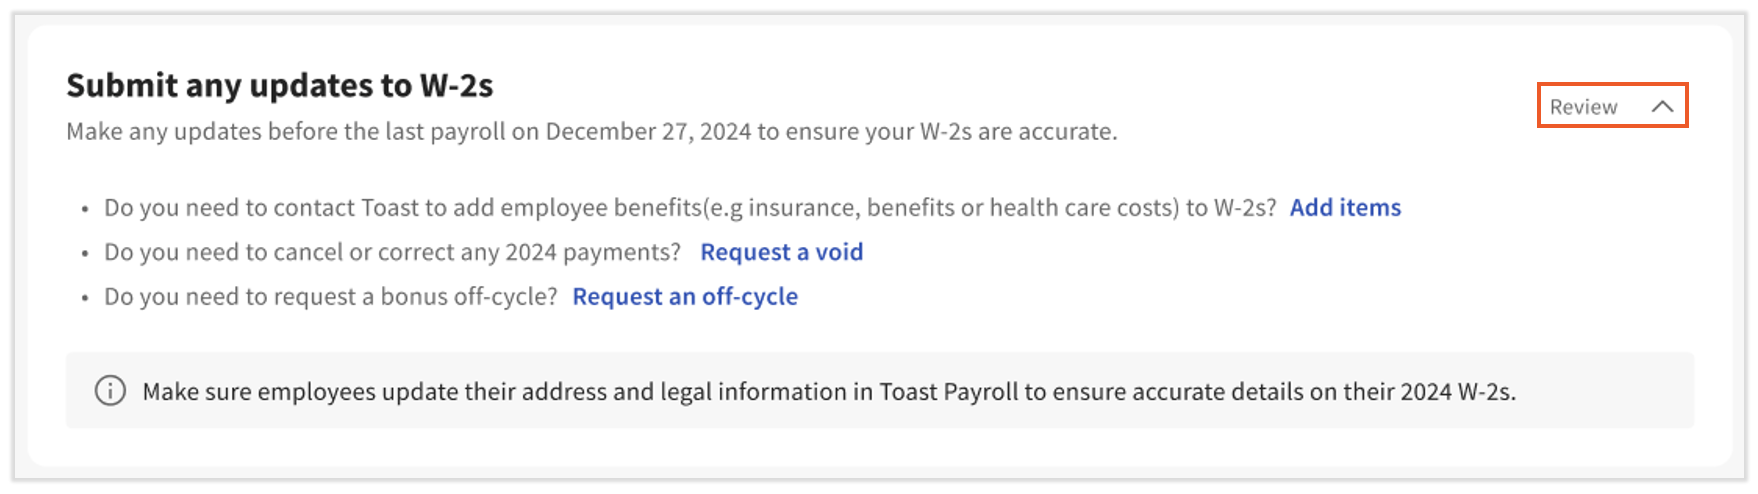
Task: Collapse the section using the chevron-up icon
Action: click(x=1662, y=106)
